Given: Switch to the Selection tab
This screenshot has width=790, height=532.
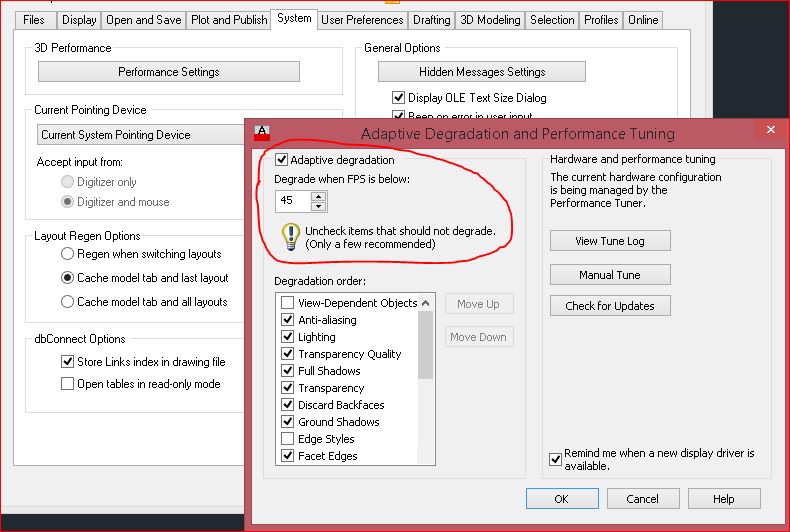Looking at the screenshot, I should tap(552, 20).
